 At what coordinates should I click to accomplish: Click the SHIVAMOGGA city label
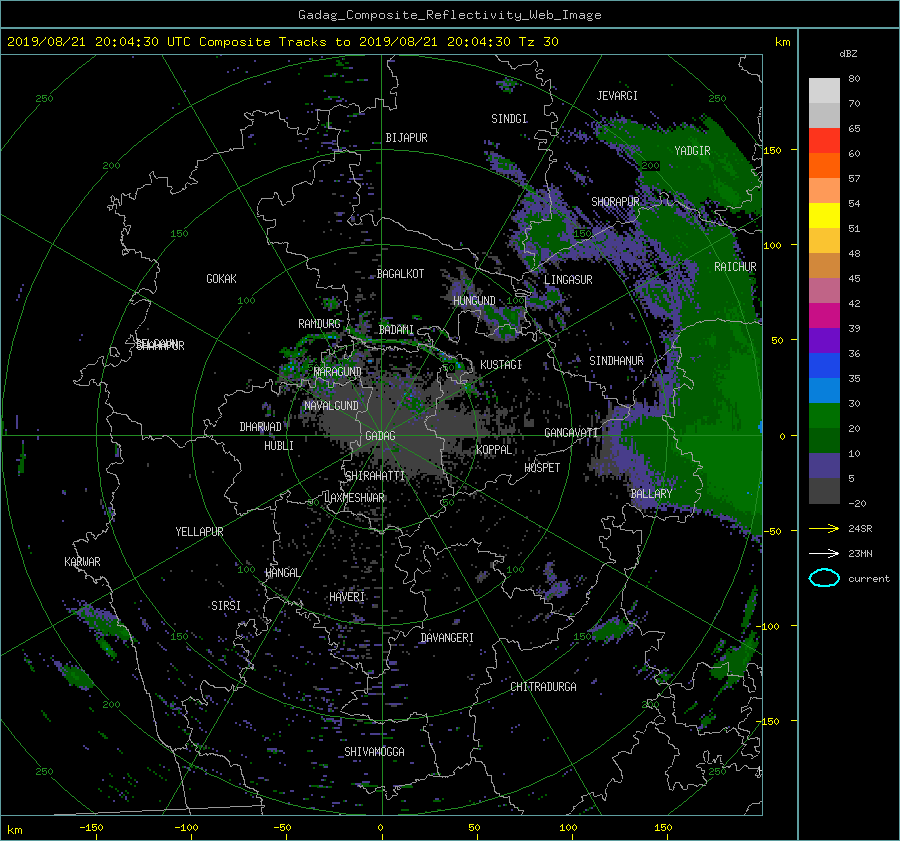coord(374,751)
